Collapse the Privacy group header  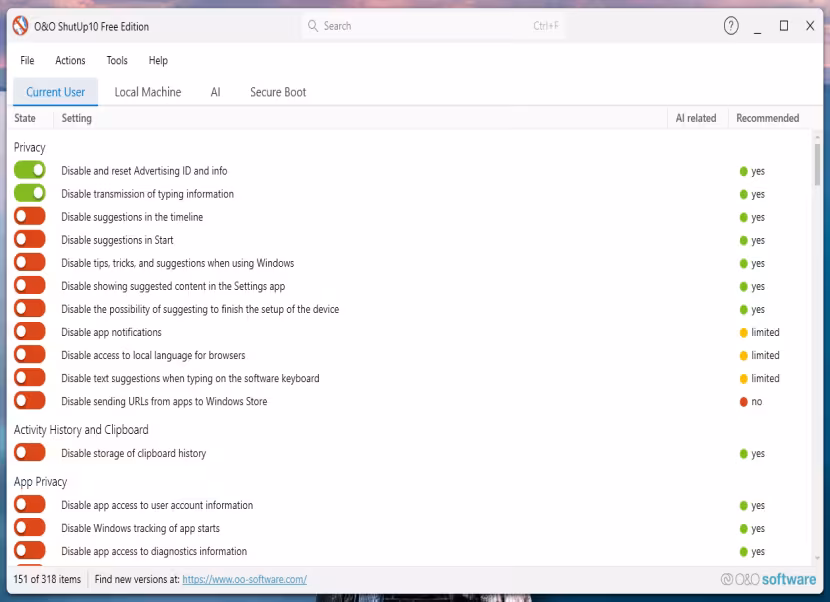[x=30, y=147]
